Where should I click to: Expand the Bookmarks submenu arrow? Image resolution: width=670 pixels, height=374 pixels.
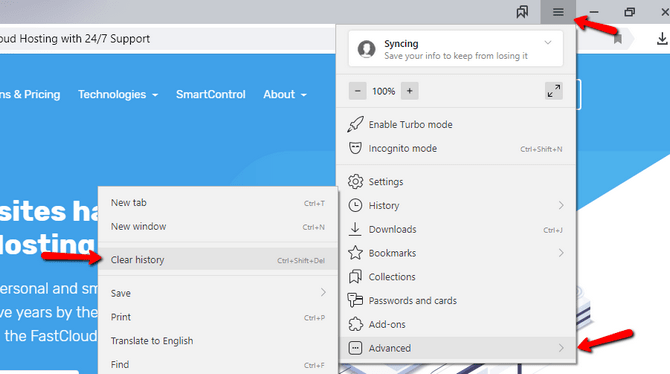tap(561, 253)
